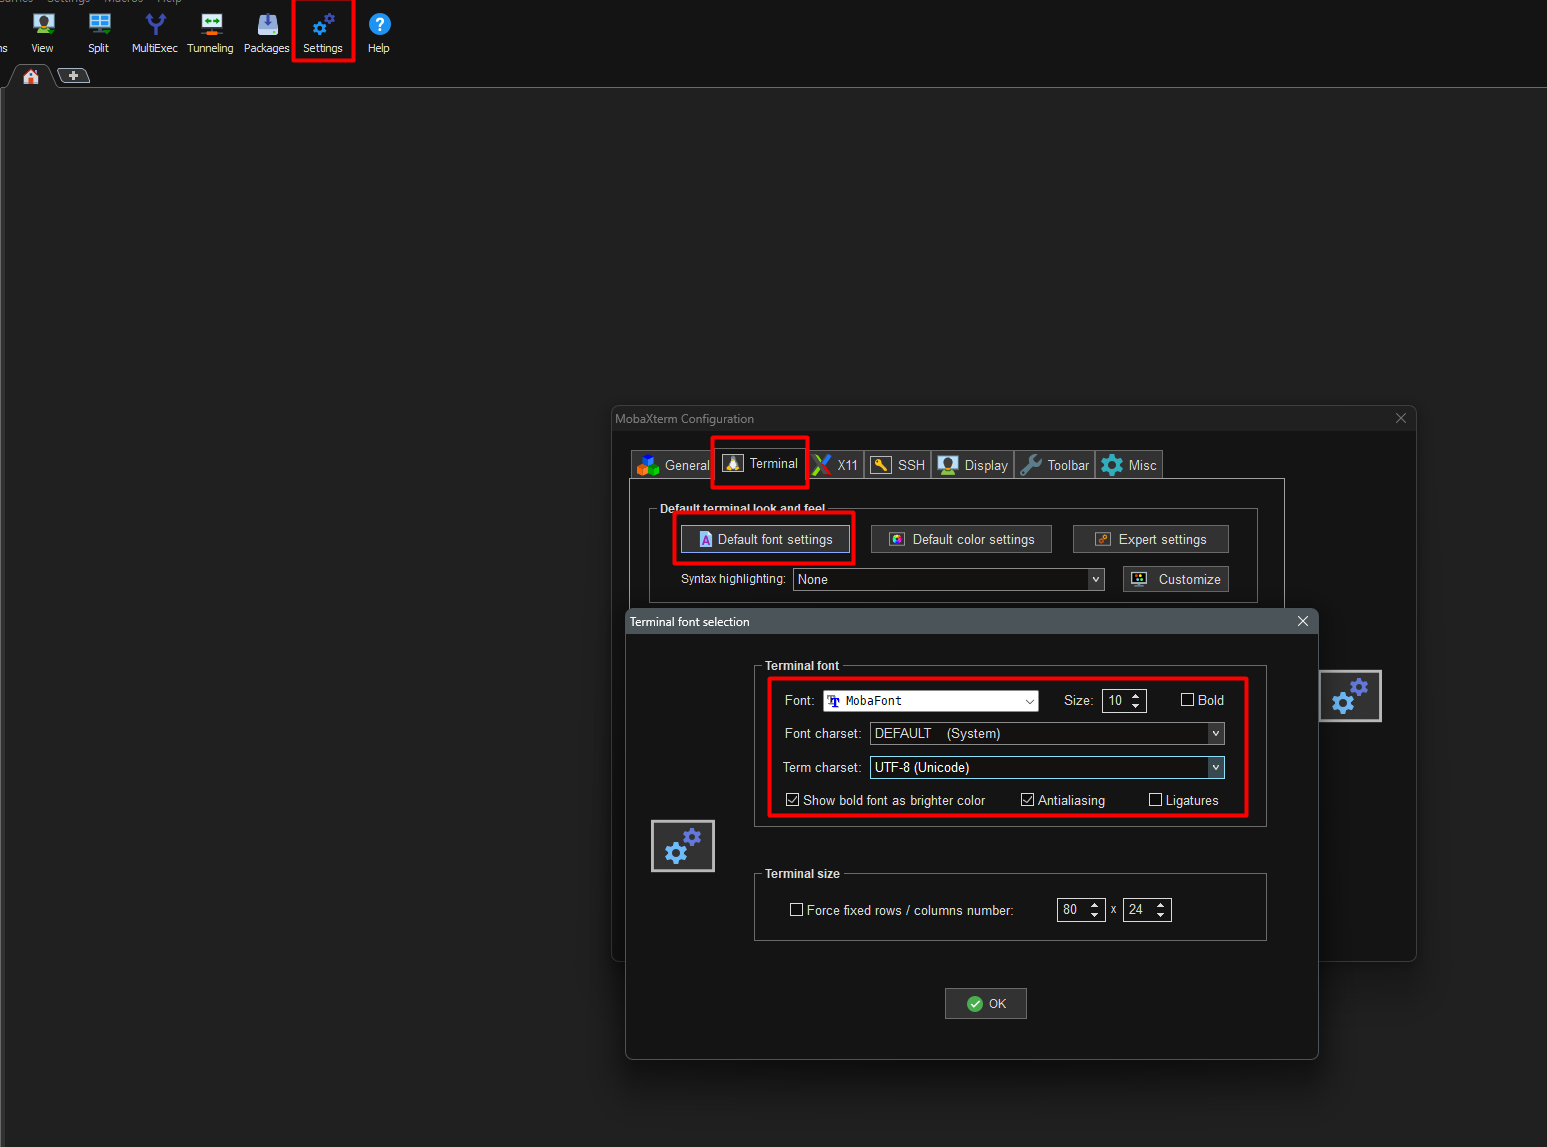Open the Packages toolbar icon
This screenshot has width=1547, height=1147.
267,32
